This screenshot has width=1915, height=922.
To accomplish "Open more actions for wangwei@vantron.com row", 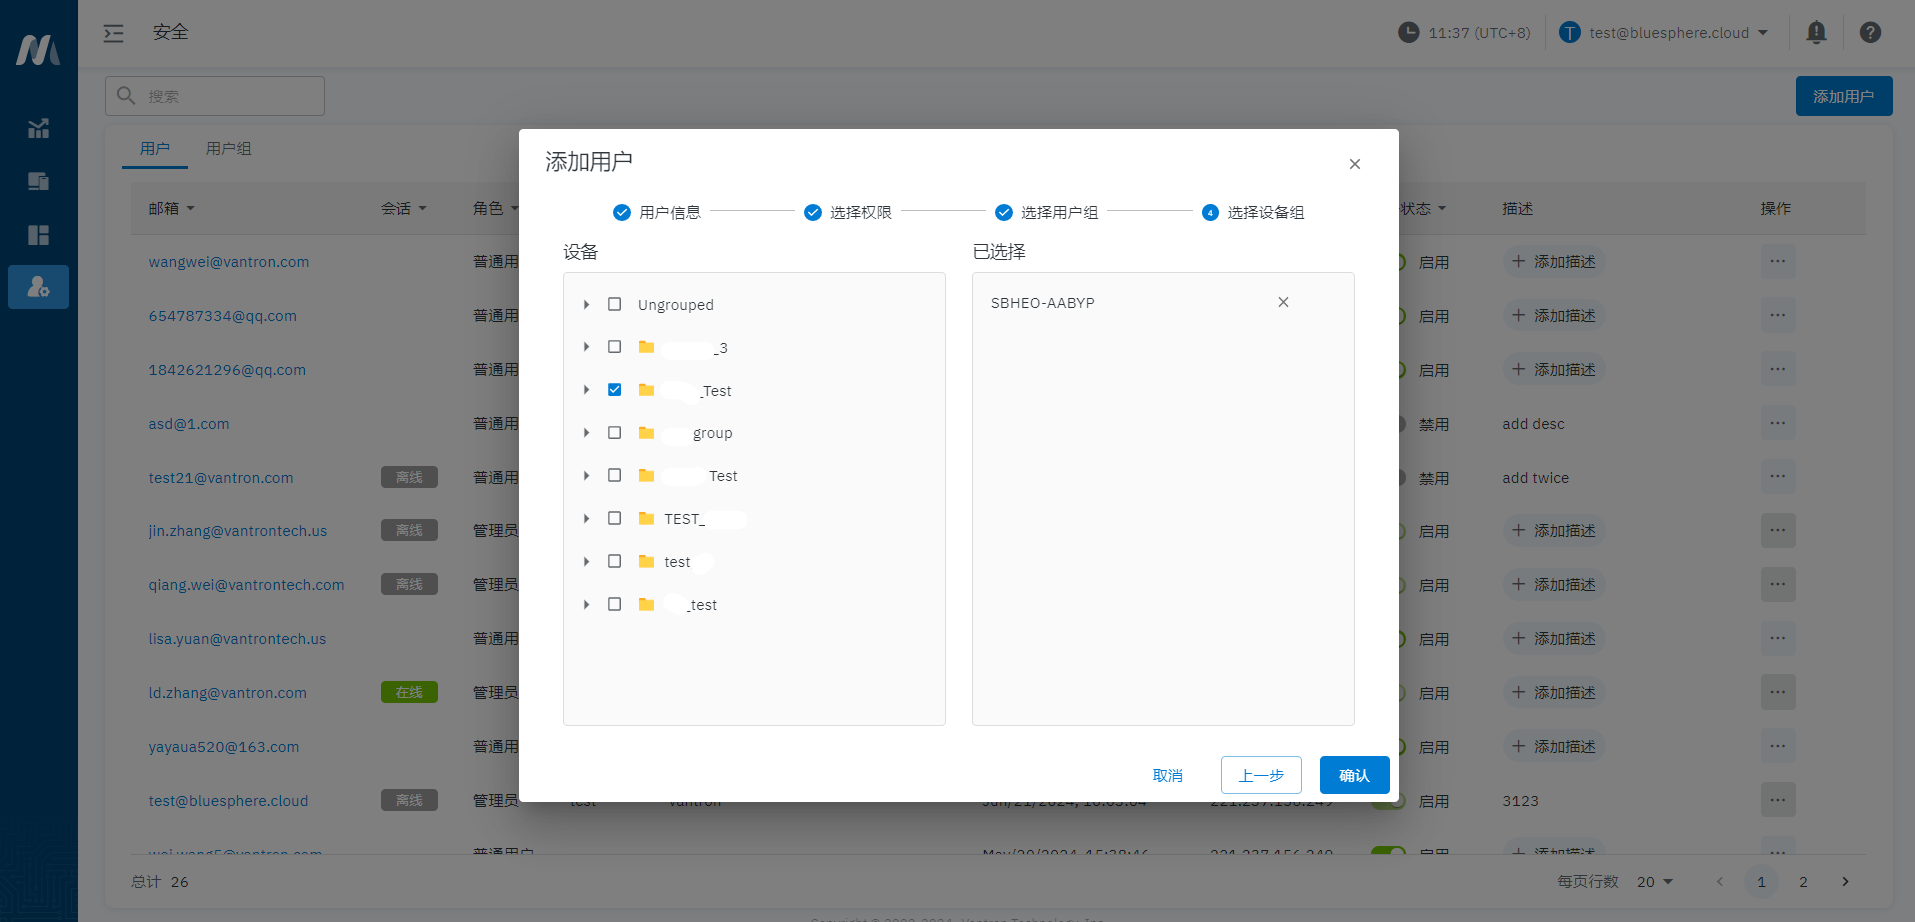I will coord(1777,262).
